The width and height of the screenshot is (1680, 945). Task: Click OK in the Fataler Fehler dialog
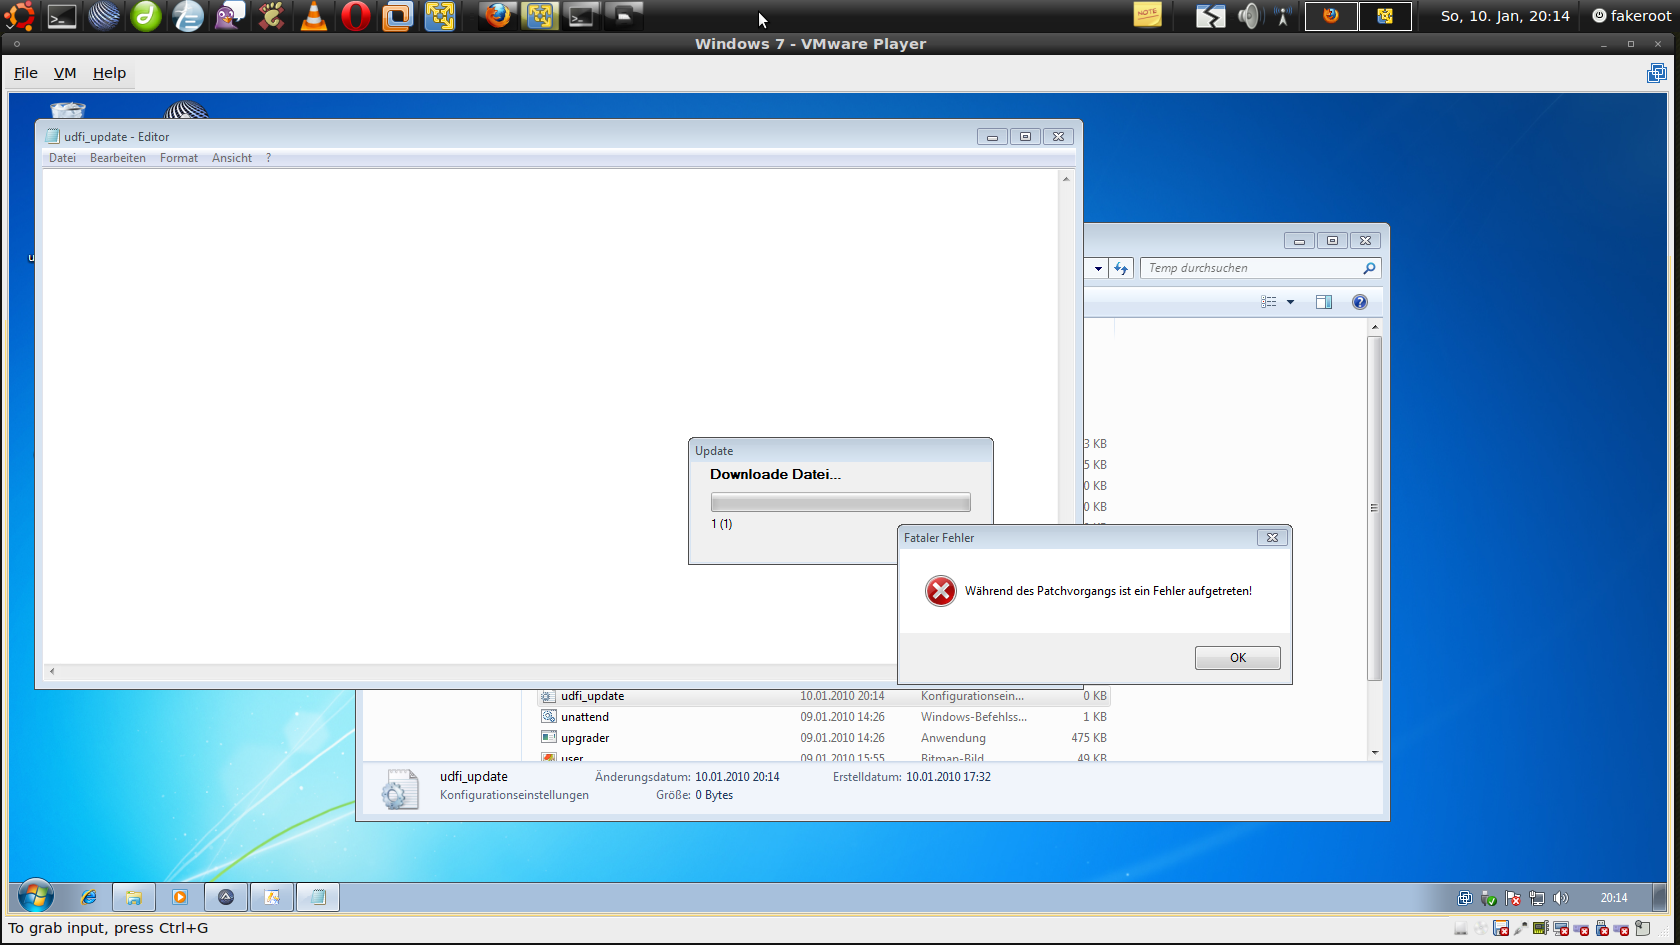[x=1237, y=658]
